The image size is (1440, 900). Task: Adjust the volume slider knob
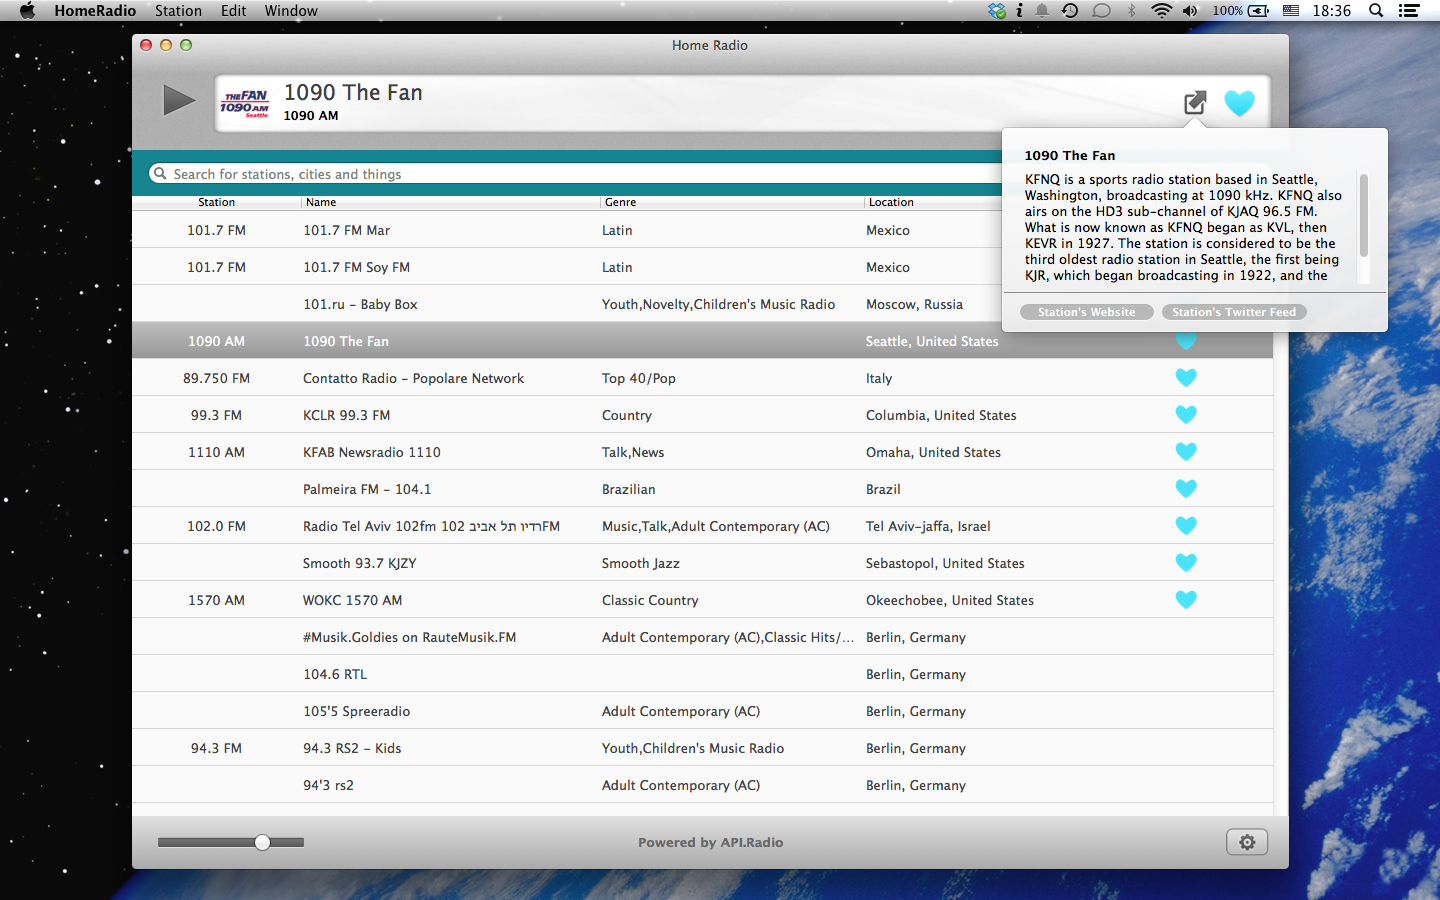[262, 842]
